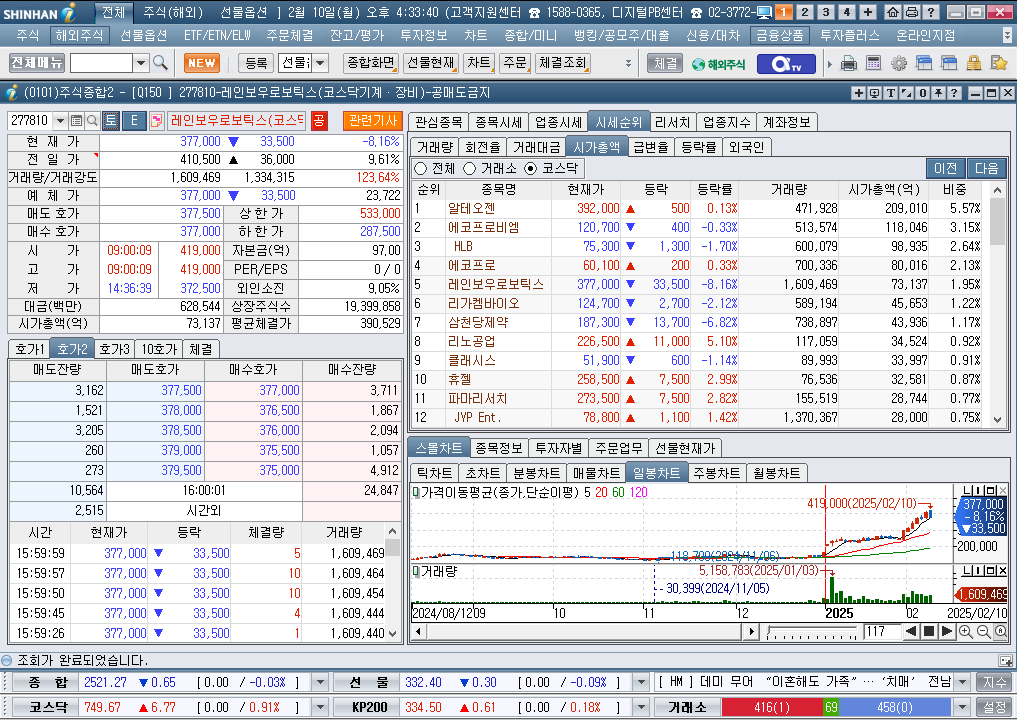Image resolution: width=1017 pixels, height=721 pixels.
Task: Click the monitor icon in title bar
Action: click(764, 12)
